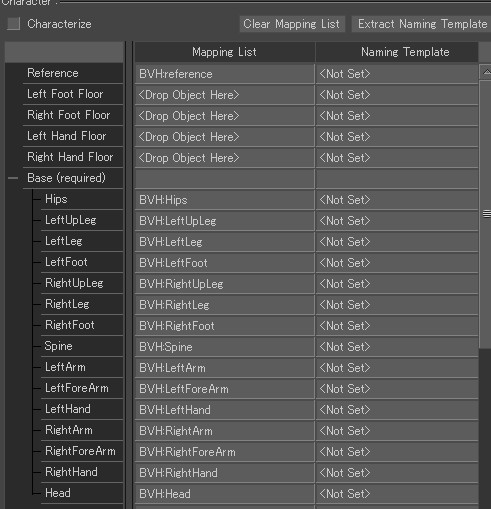Collapse the Base (required) group
The width and height of the screenshot is (491, 509).
pos(13,178)
